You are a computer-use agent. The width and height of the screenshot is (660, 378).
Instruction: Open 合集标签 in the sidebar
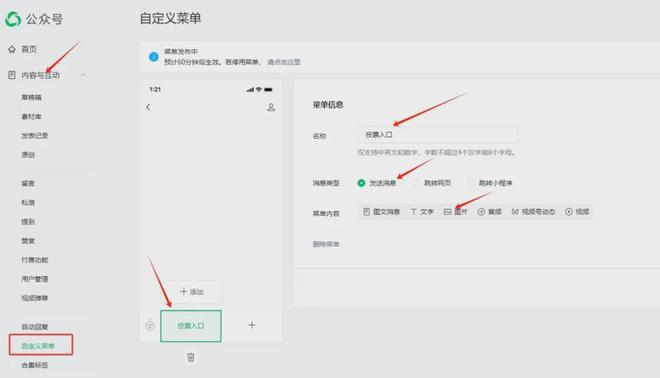[x=35, y=365]
